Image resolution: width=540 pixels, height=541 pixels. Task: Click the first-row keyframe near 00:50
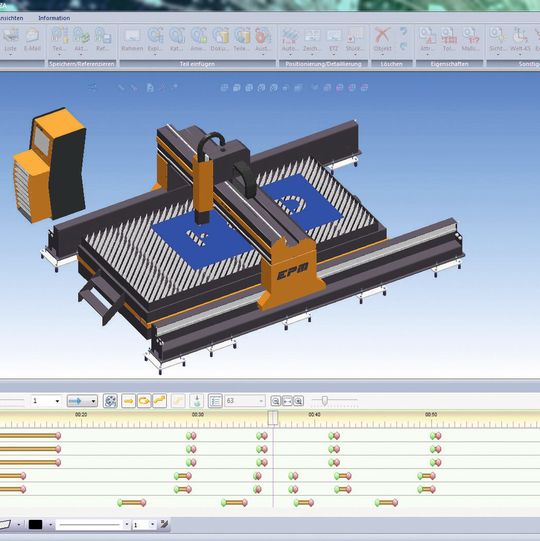click(x=436, y=436)
